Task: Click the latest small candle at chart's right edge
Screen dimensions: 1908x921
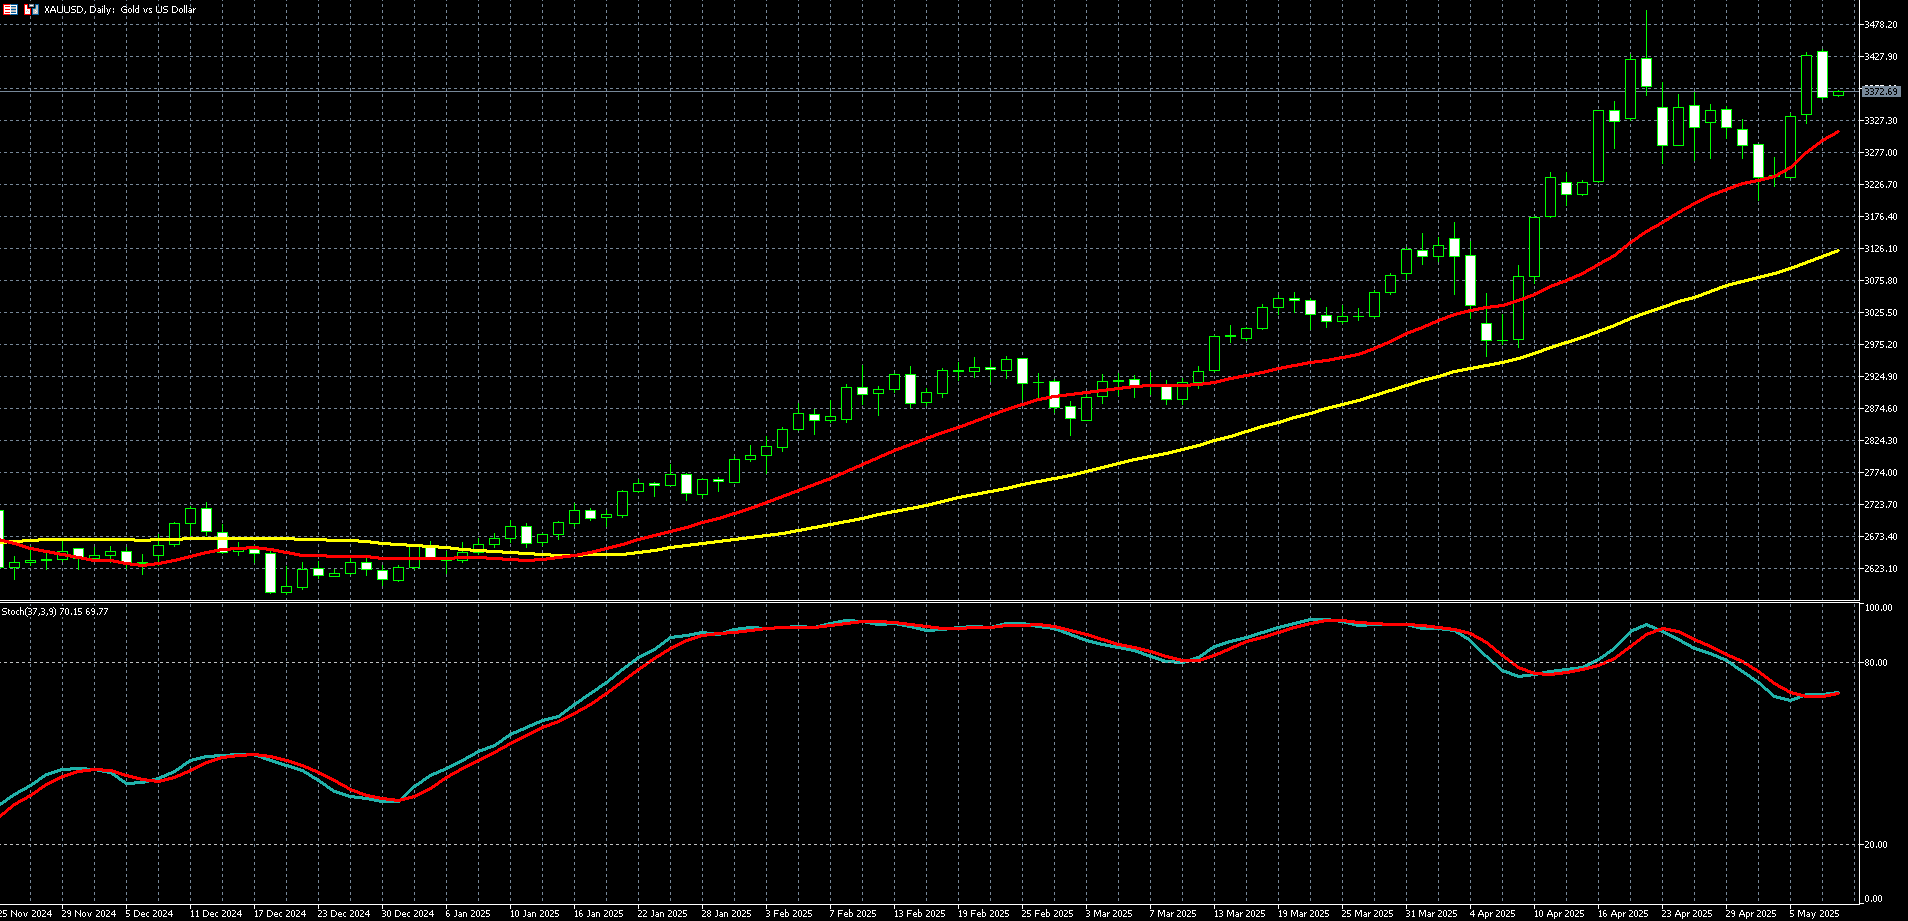Action: click(x=1838, y=94)
